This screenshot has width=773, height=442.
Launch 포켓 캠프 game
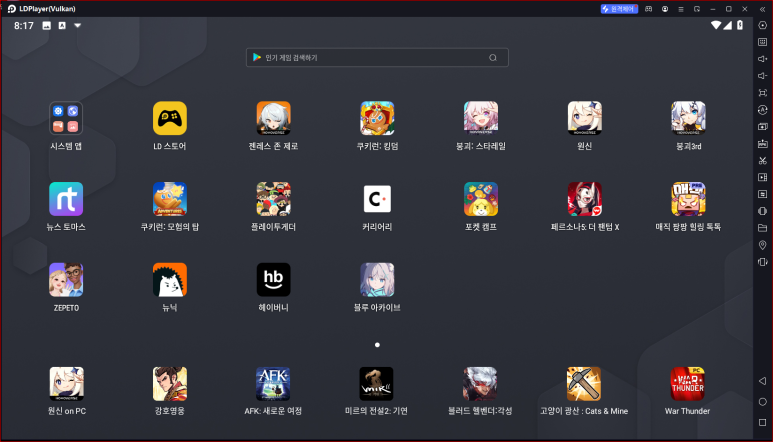pos(481,199)
